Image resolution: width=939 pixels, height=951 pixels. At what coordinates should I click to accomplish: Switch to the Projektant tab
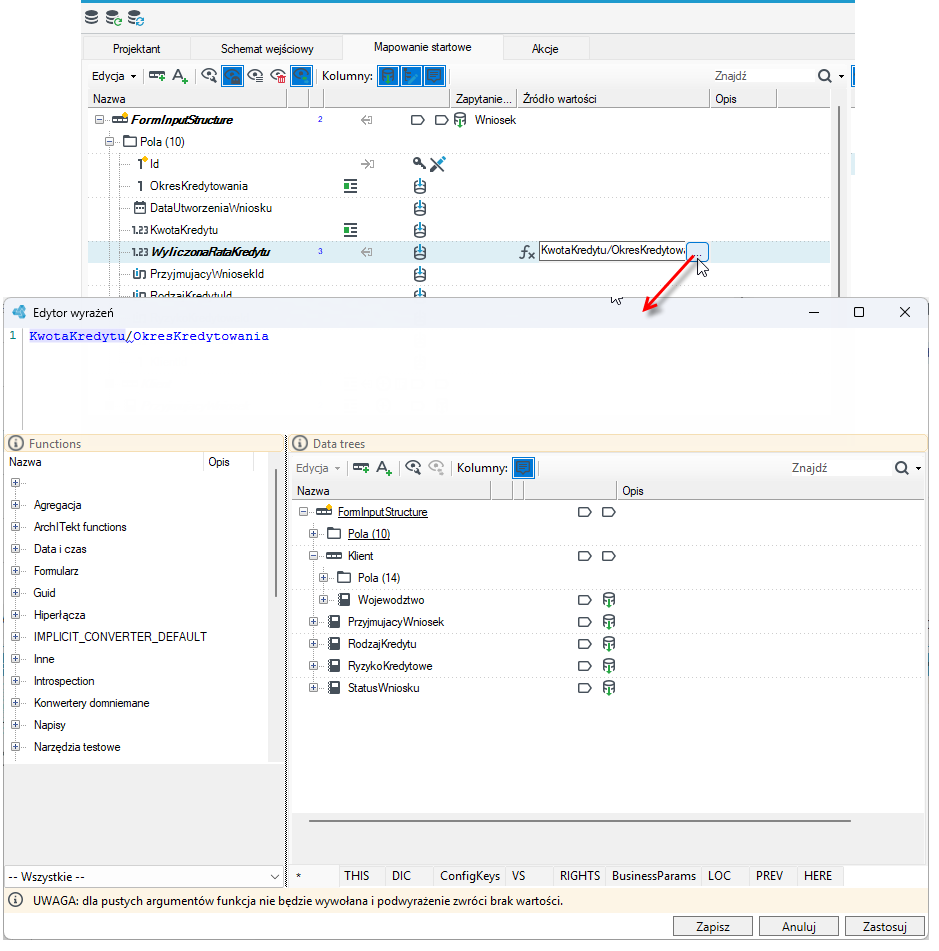136,49
